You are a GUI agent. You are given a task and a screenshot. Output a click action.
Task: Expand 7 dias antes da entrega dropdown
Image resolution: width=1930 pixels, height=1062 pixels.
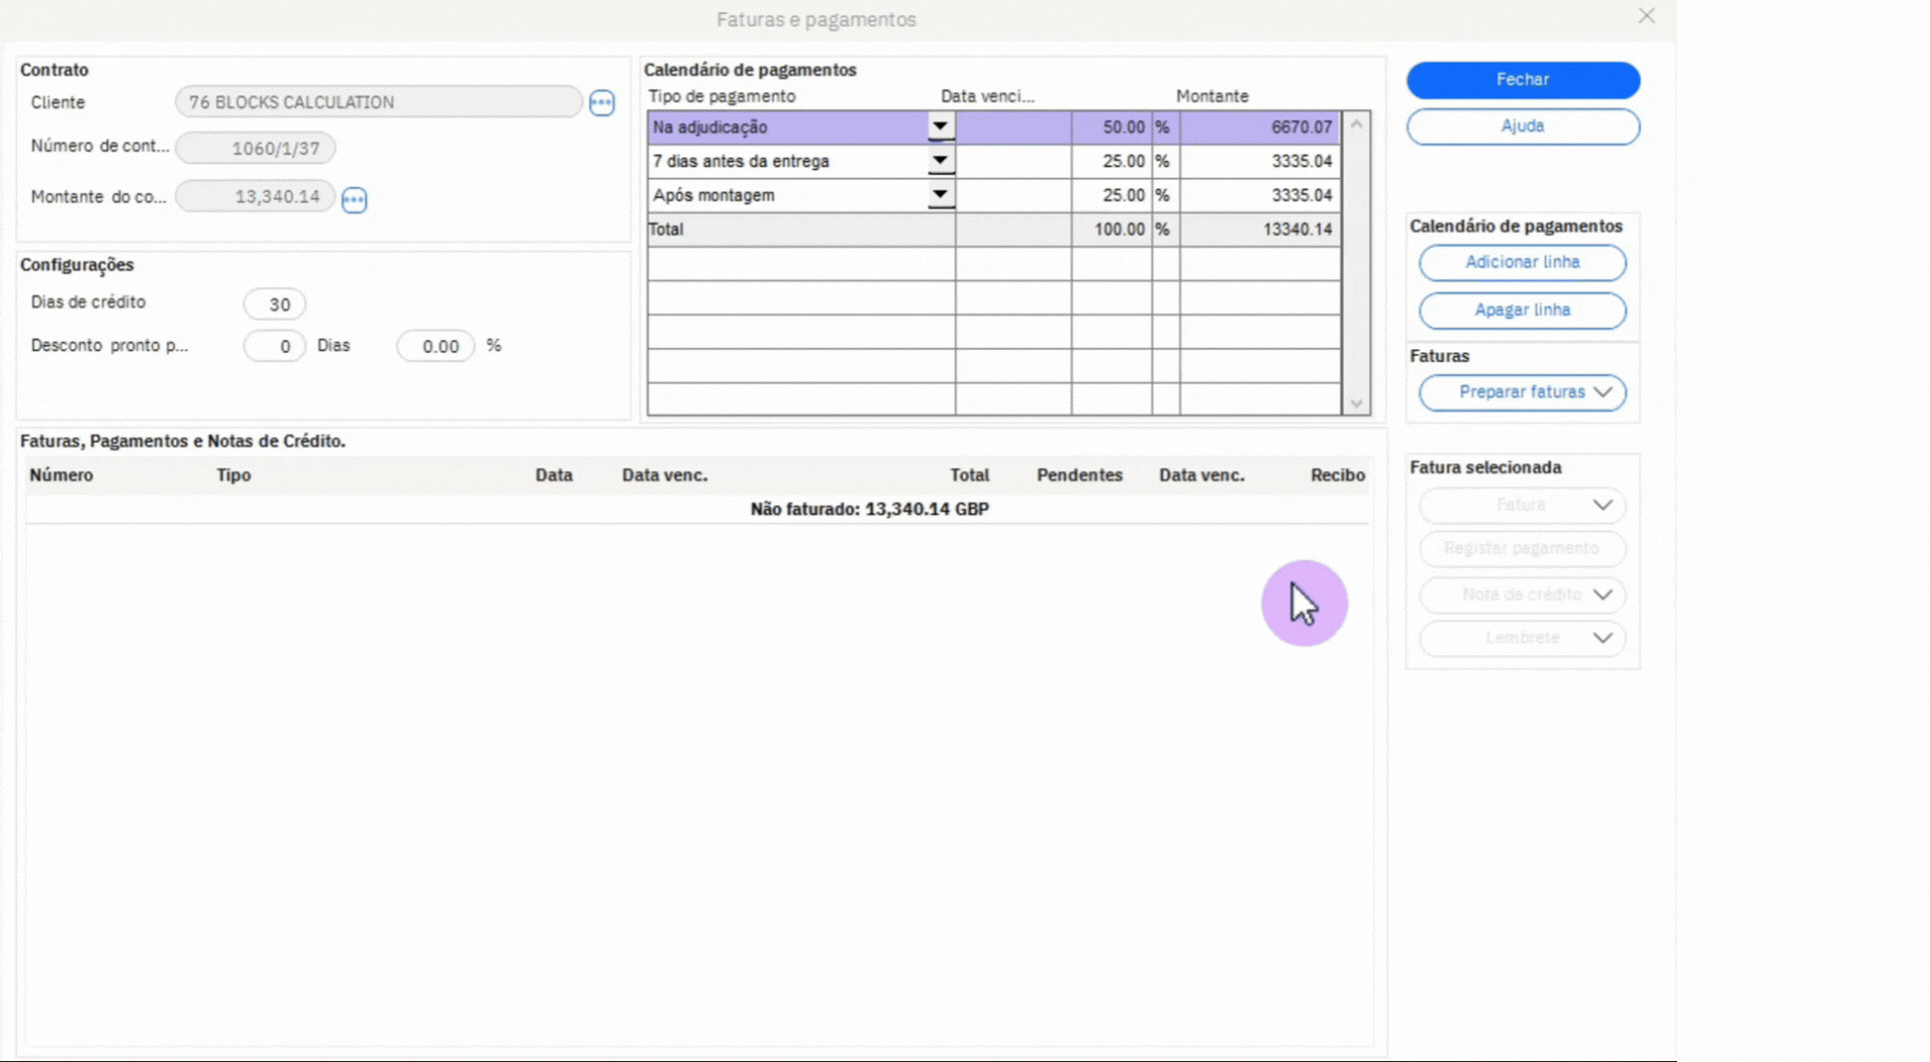click(x=939, y=161)
